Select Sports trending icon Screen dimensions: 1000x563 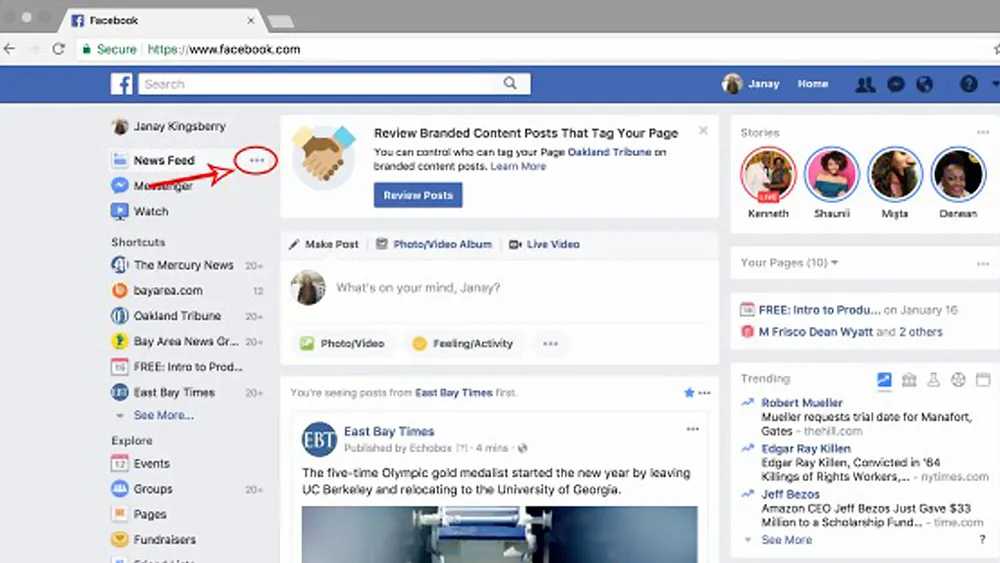pyautogui.click(x=958, y=380)
